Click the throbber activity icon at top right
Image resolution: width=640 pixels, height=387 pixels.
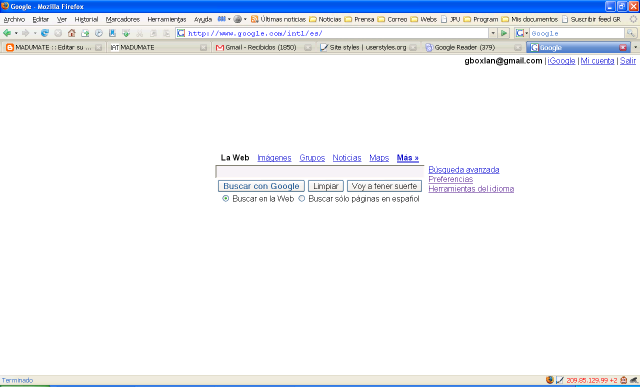tap(633, 19)
